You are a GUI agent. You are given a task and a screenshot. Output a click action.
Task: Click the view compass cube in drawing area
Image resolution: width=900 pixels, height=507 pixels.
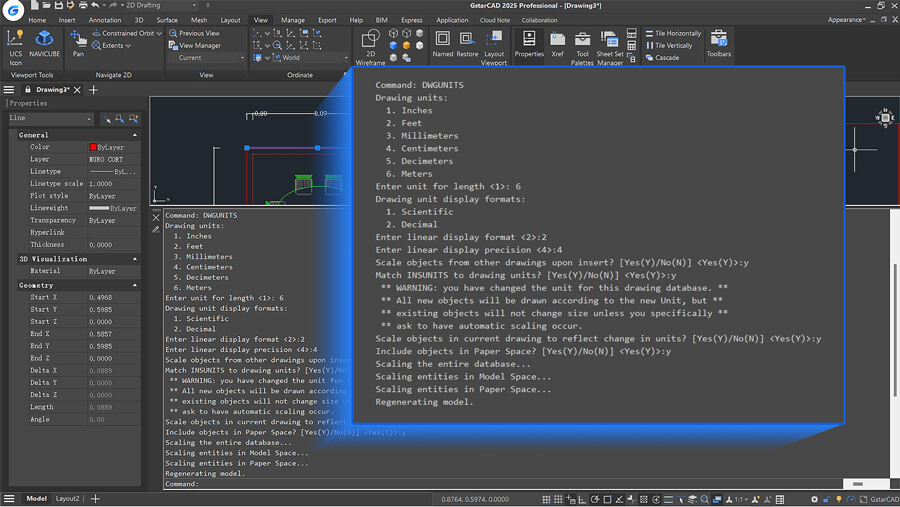(x=885, y=118)
